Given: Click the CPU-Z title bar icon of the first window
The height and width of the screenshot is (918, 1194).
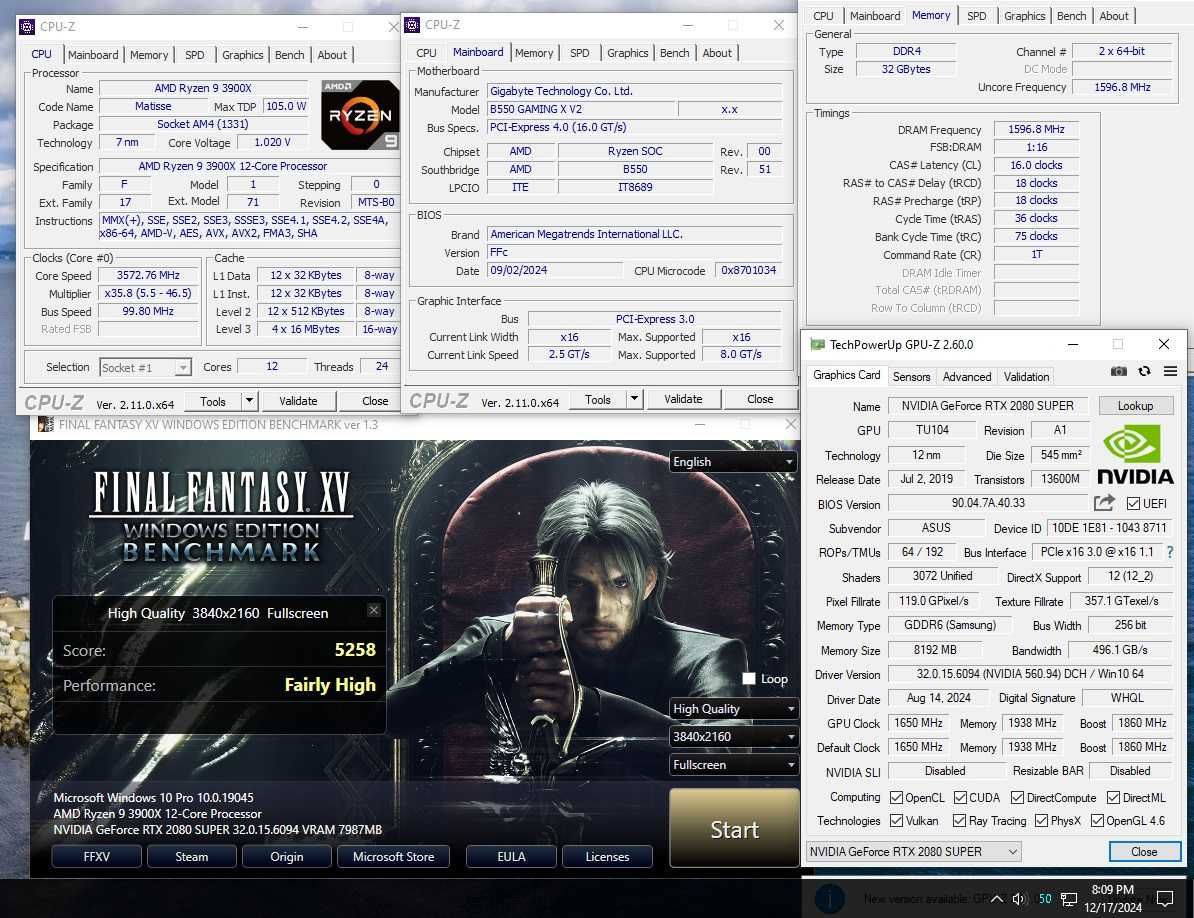Looking at the screenshot, I should [x=27, y=27].
